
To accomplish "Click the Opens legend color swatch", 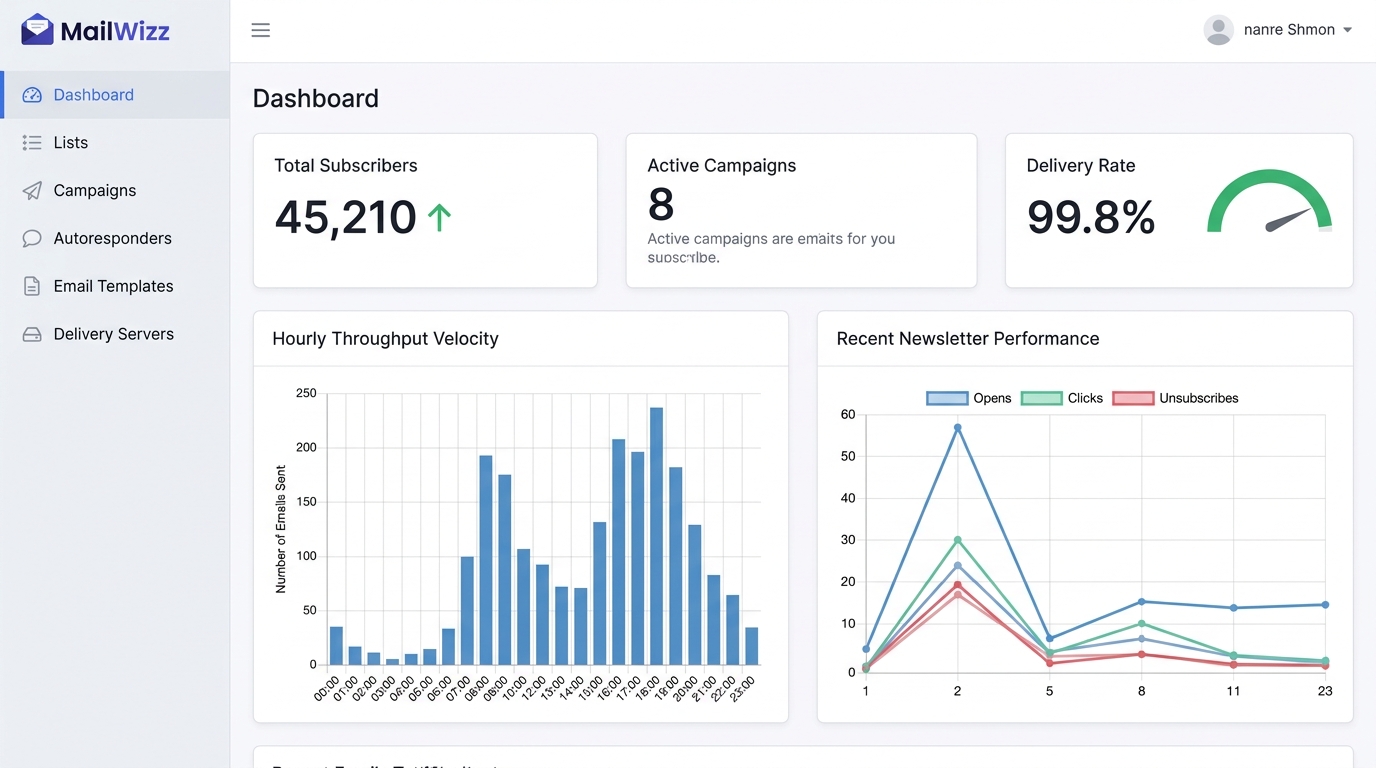I will coord(947,398).
